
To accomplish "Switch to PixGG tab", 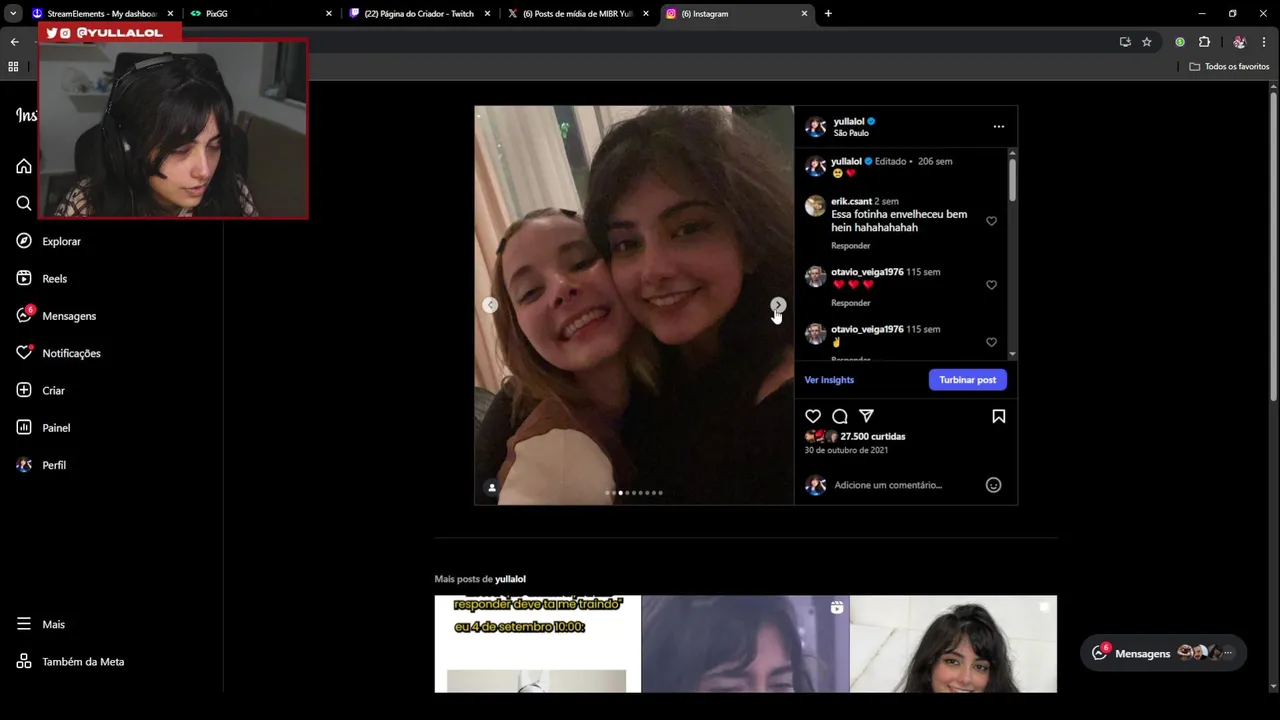I will (260, 14).
